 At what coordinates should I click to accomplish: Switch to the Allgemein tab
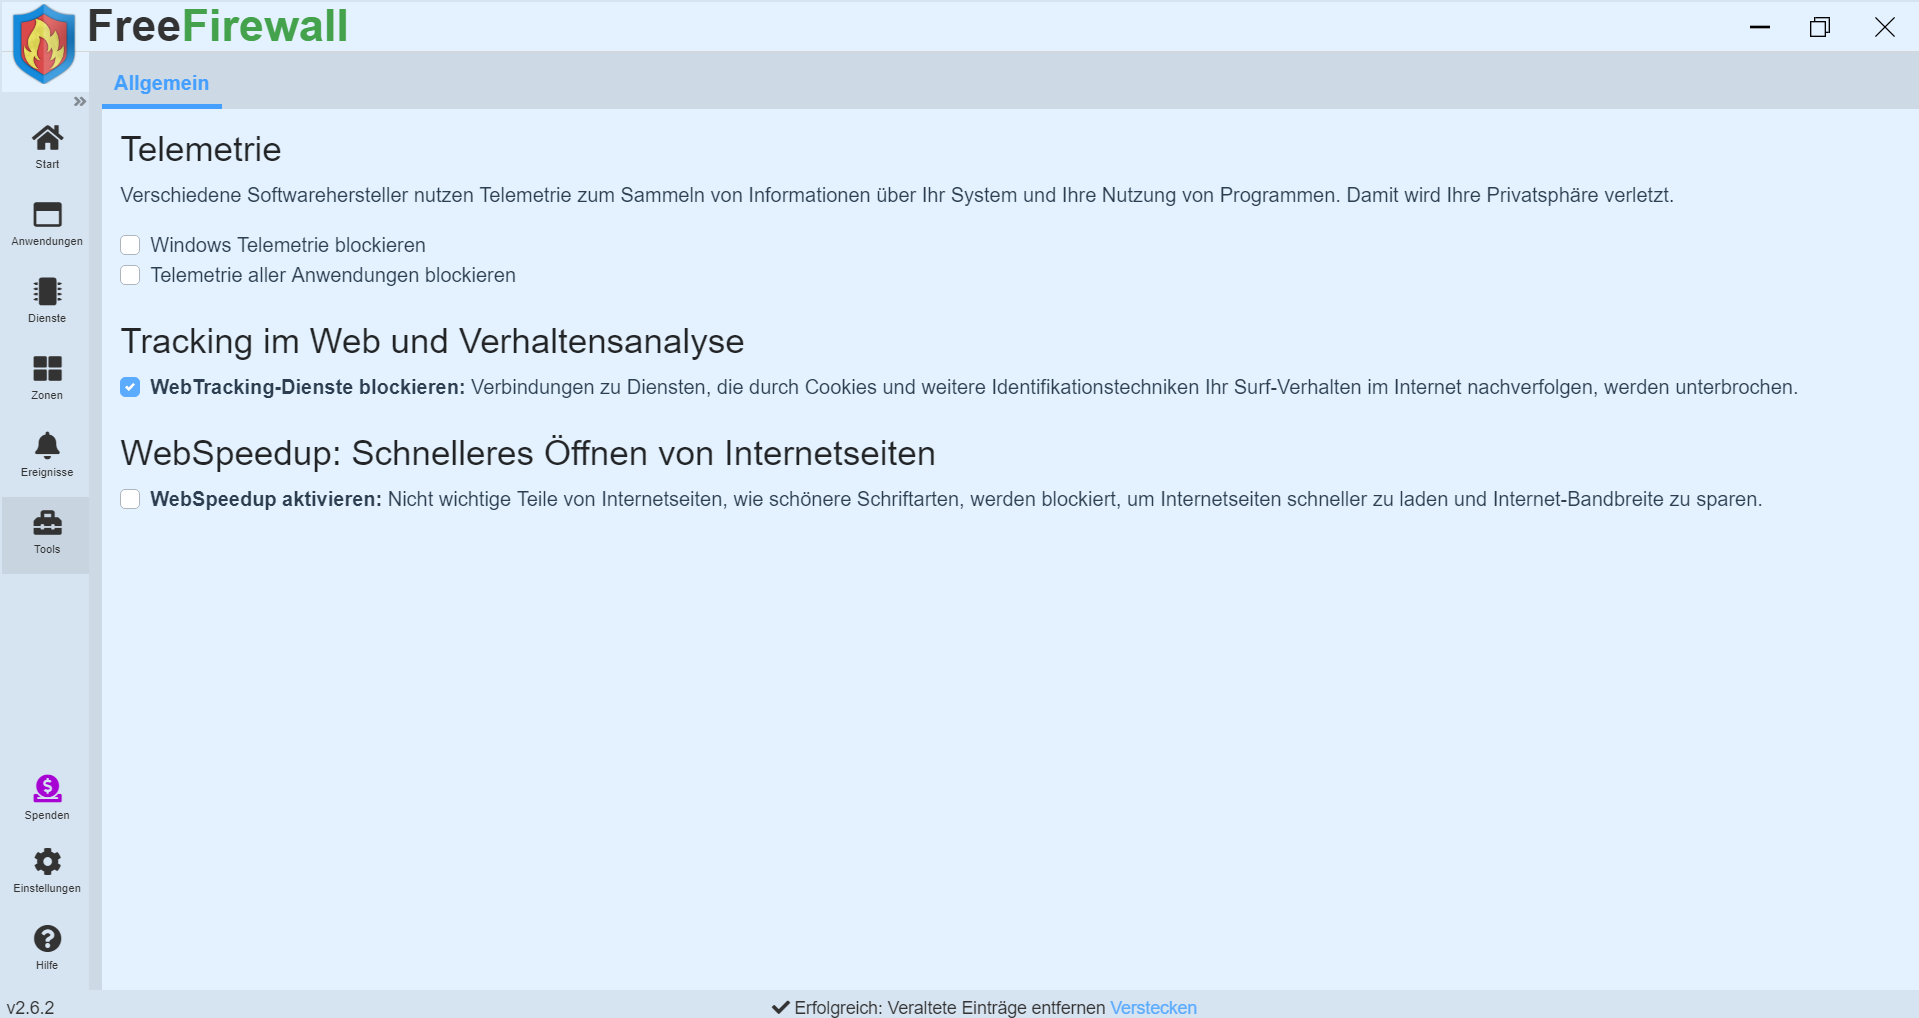click(161, 83)
